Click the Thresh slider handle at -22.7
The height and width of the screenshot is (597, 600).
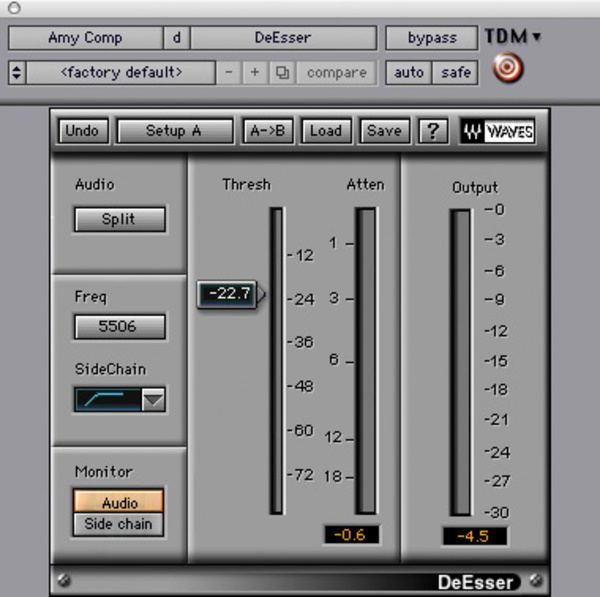coord(231,294)
